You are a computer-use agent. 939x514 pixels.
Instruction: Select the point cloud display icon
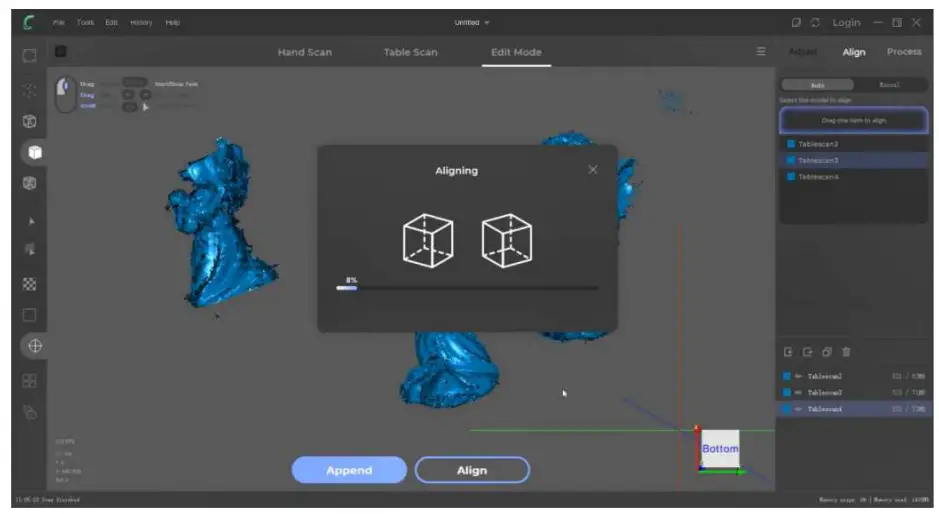click(29, 90)
